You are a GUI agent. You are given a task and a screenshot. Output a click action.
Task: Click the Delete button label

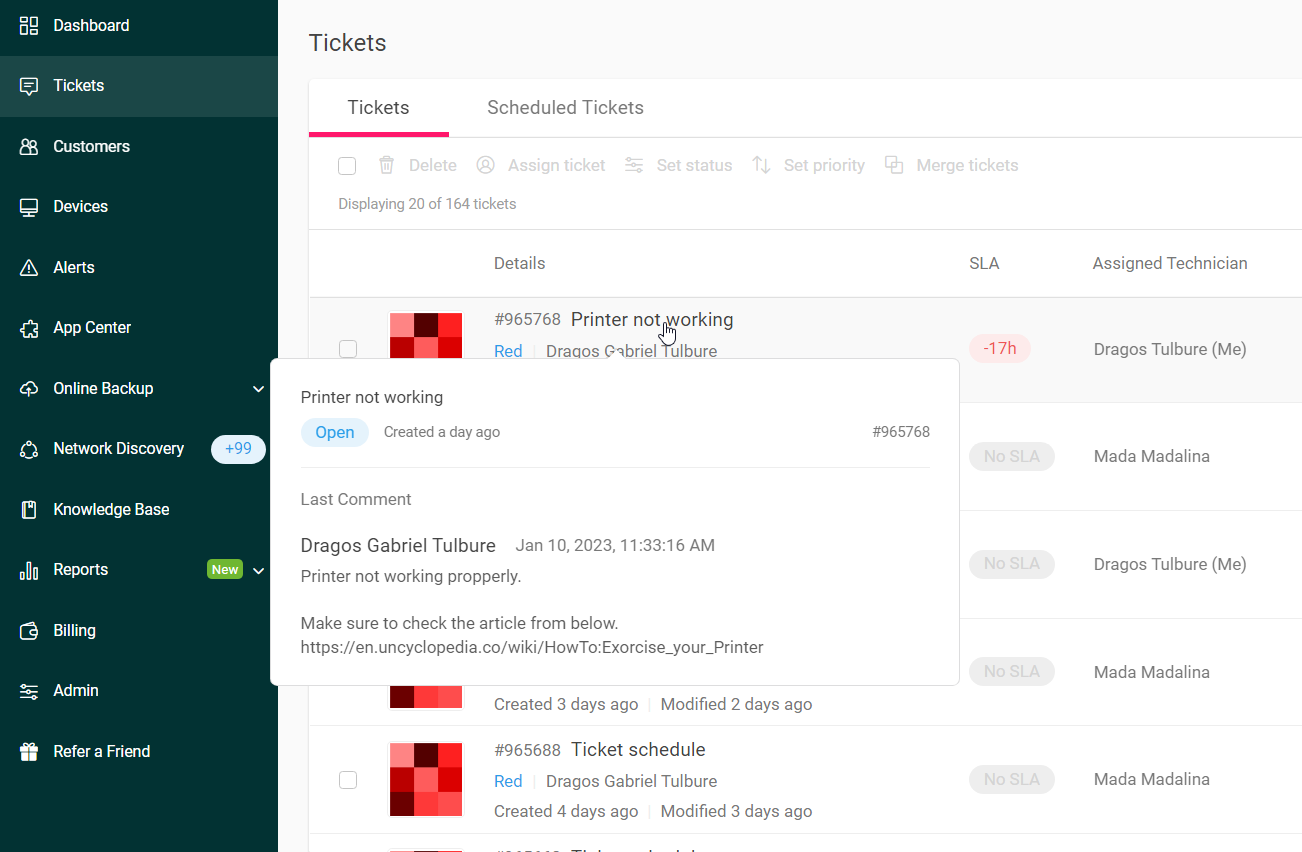[433, 165]
